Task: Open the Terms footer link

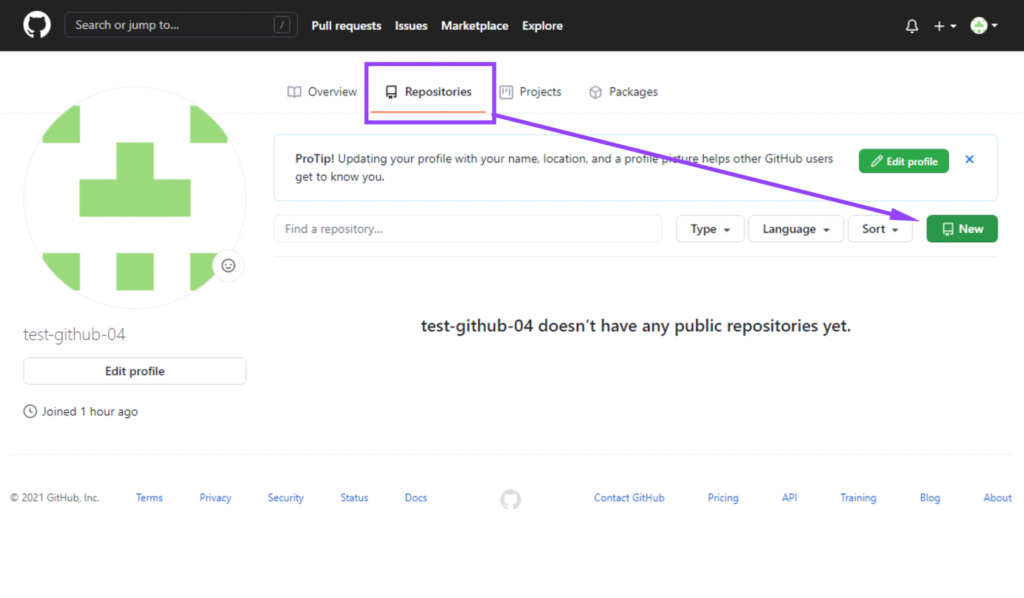Action: (149, 497)
